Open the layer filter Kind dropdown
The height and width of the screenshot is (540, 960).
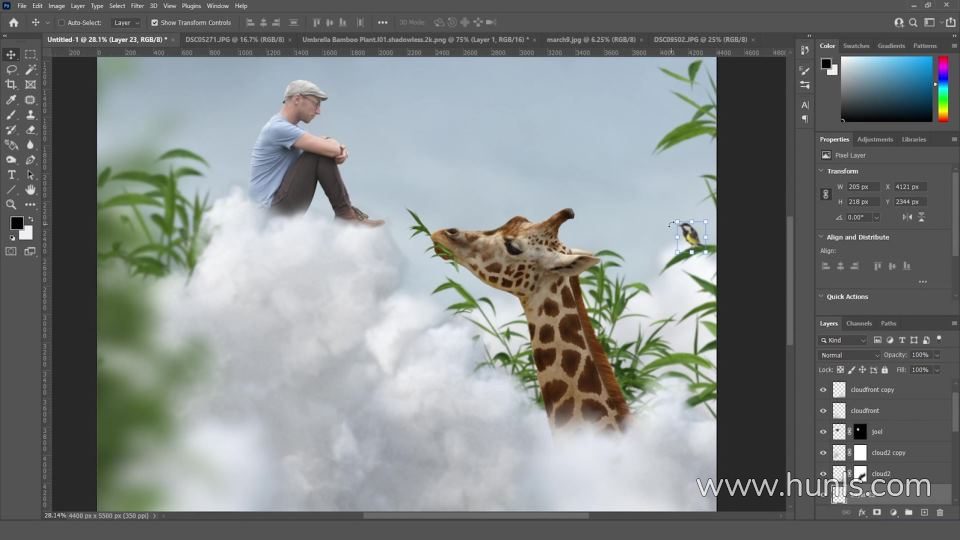pyautogui.click(x=846, y=340)
